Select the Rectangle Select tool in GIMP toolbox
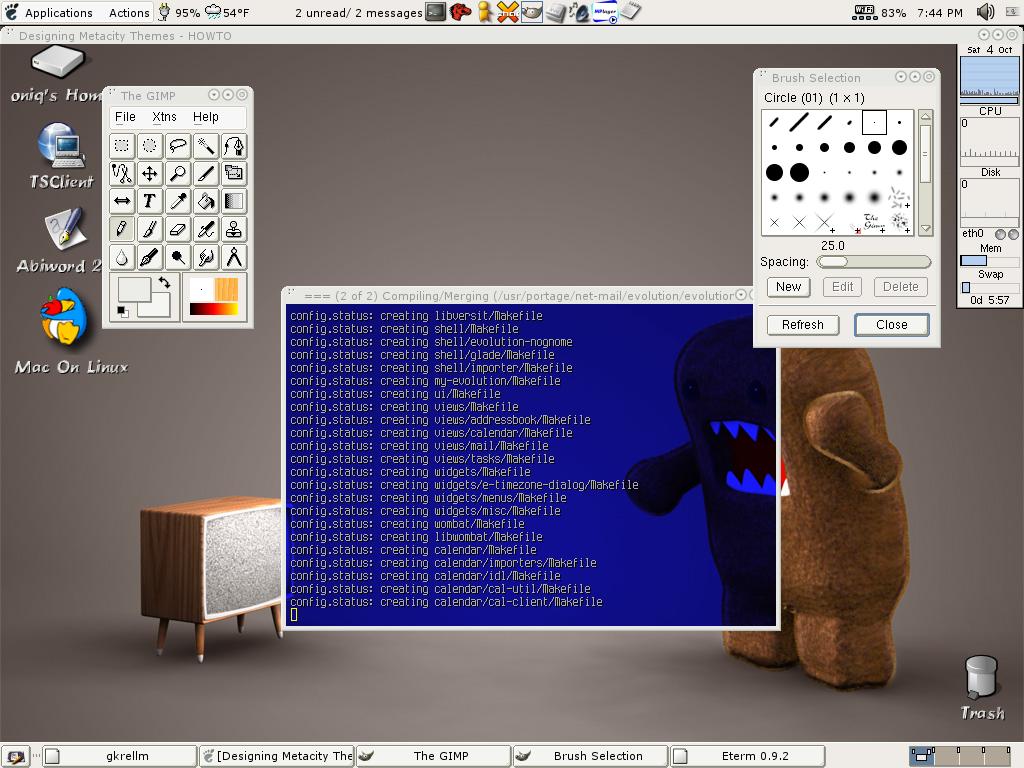This screenshot has width=1024, height=768. [122, 146]
